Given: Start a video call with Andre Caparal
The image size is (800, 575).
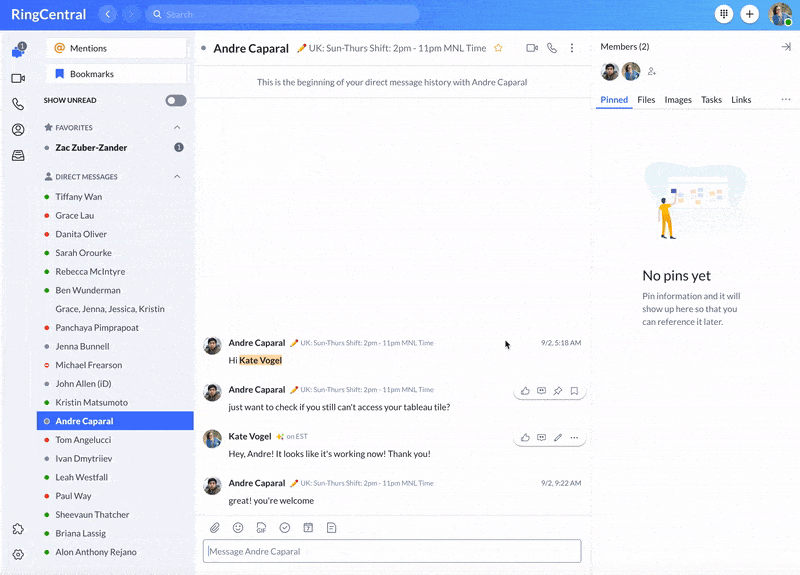Looking at the screenshot, I should tap(532, 48).
